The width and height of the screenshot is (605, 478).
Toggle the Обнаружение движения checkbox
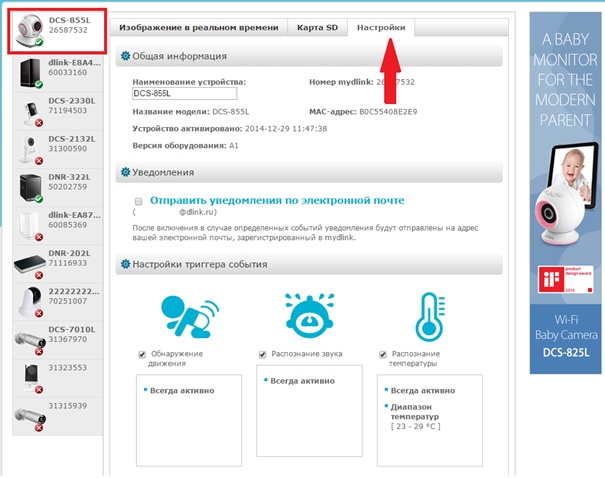pyautogui.click(x=143, y=355)
